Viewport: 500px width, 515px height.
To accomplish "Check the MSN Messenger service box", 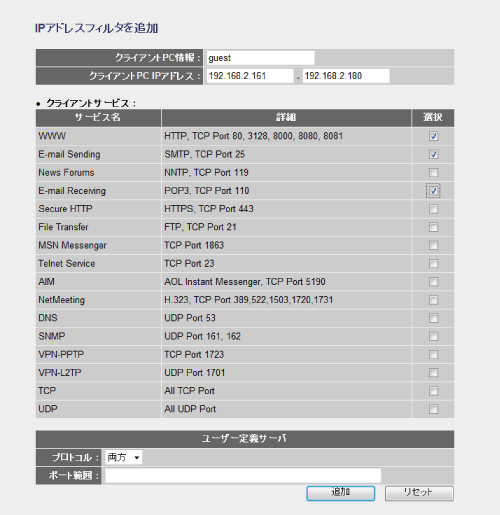I will pos(433,245).
